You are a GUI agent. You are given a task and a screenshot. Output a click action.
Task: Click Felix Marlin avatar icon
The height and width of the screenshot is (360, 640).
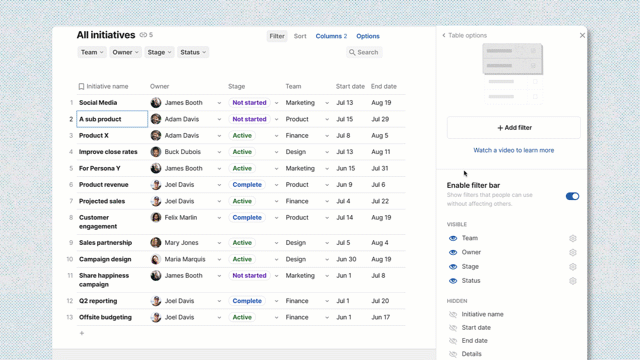pyautogui.click(x=156, y=218)
